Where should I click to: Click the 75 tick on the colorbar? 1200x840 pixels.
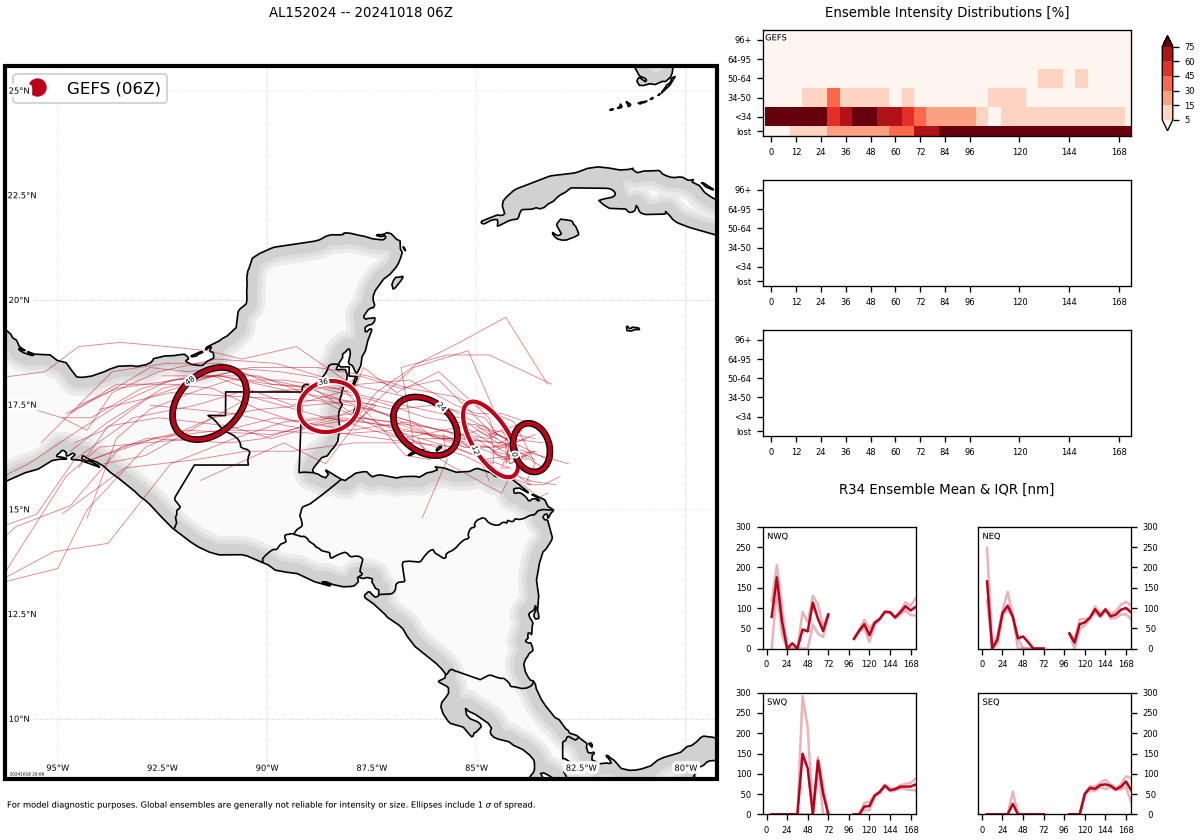(1189, 47)
